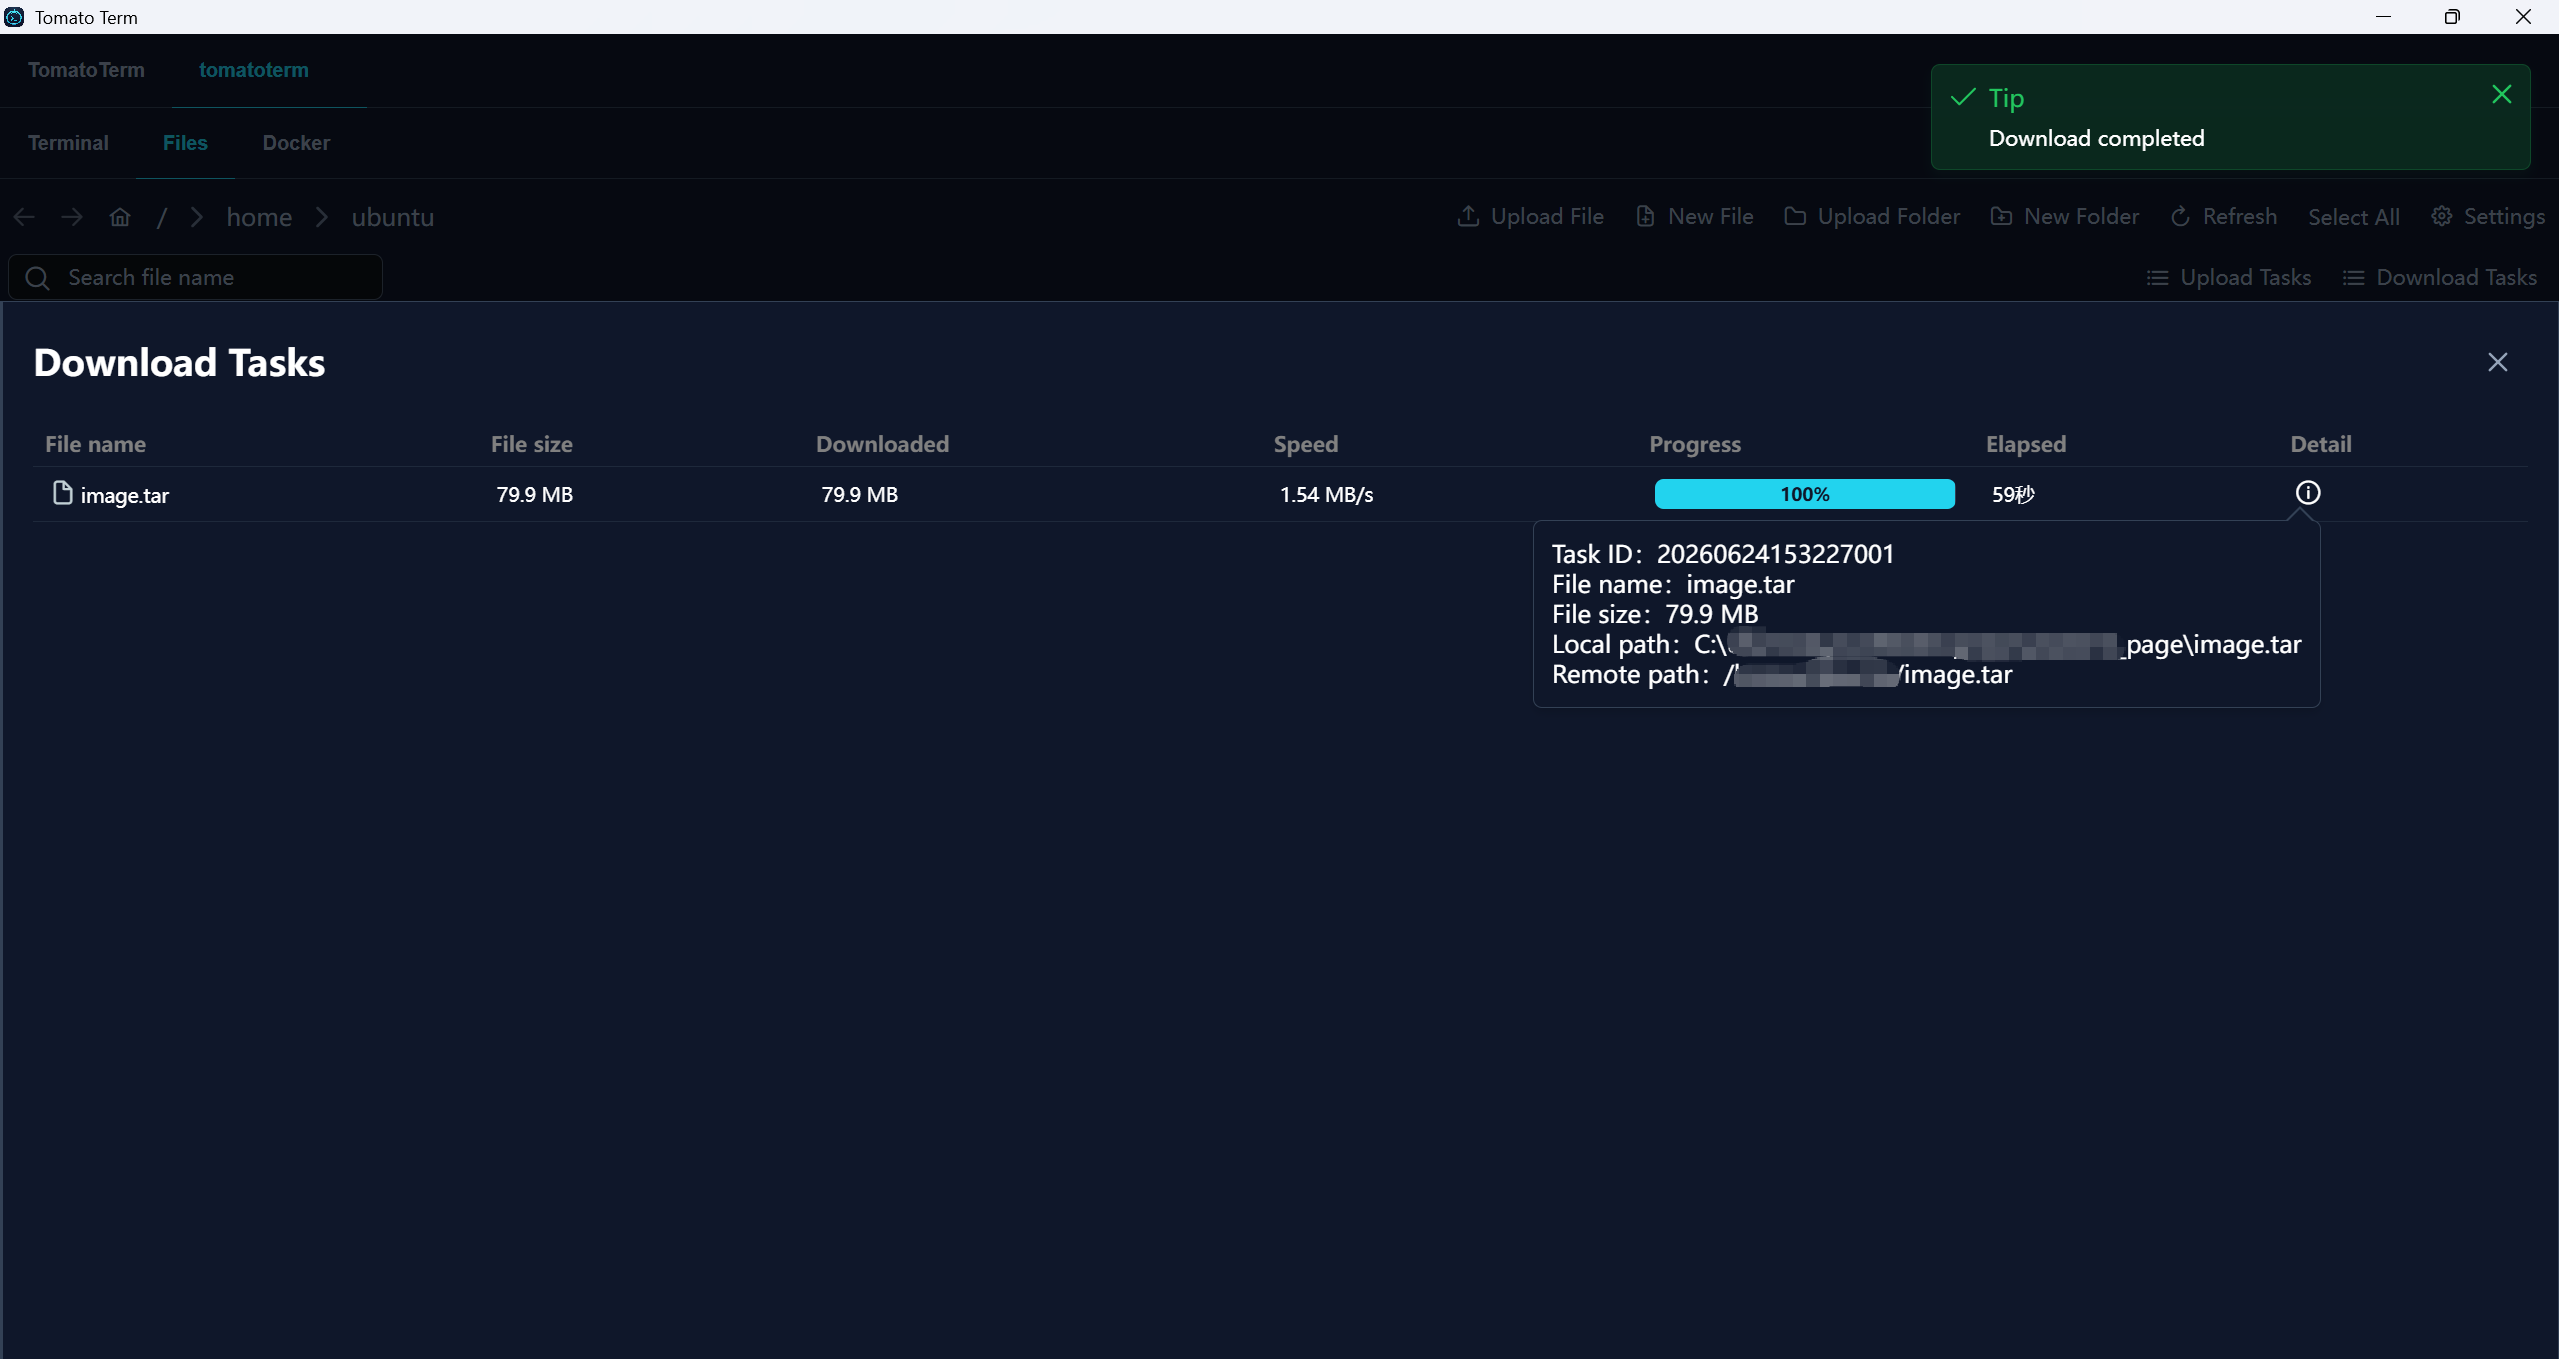Click the info detail icon for image.tar
2559x1359 pixels.
pos(2307,493)
